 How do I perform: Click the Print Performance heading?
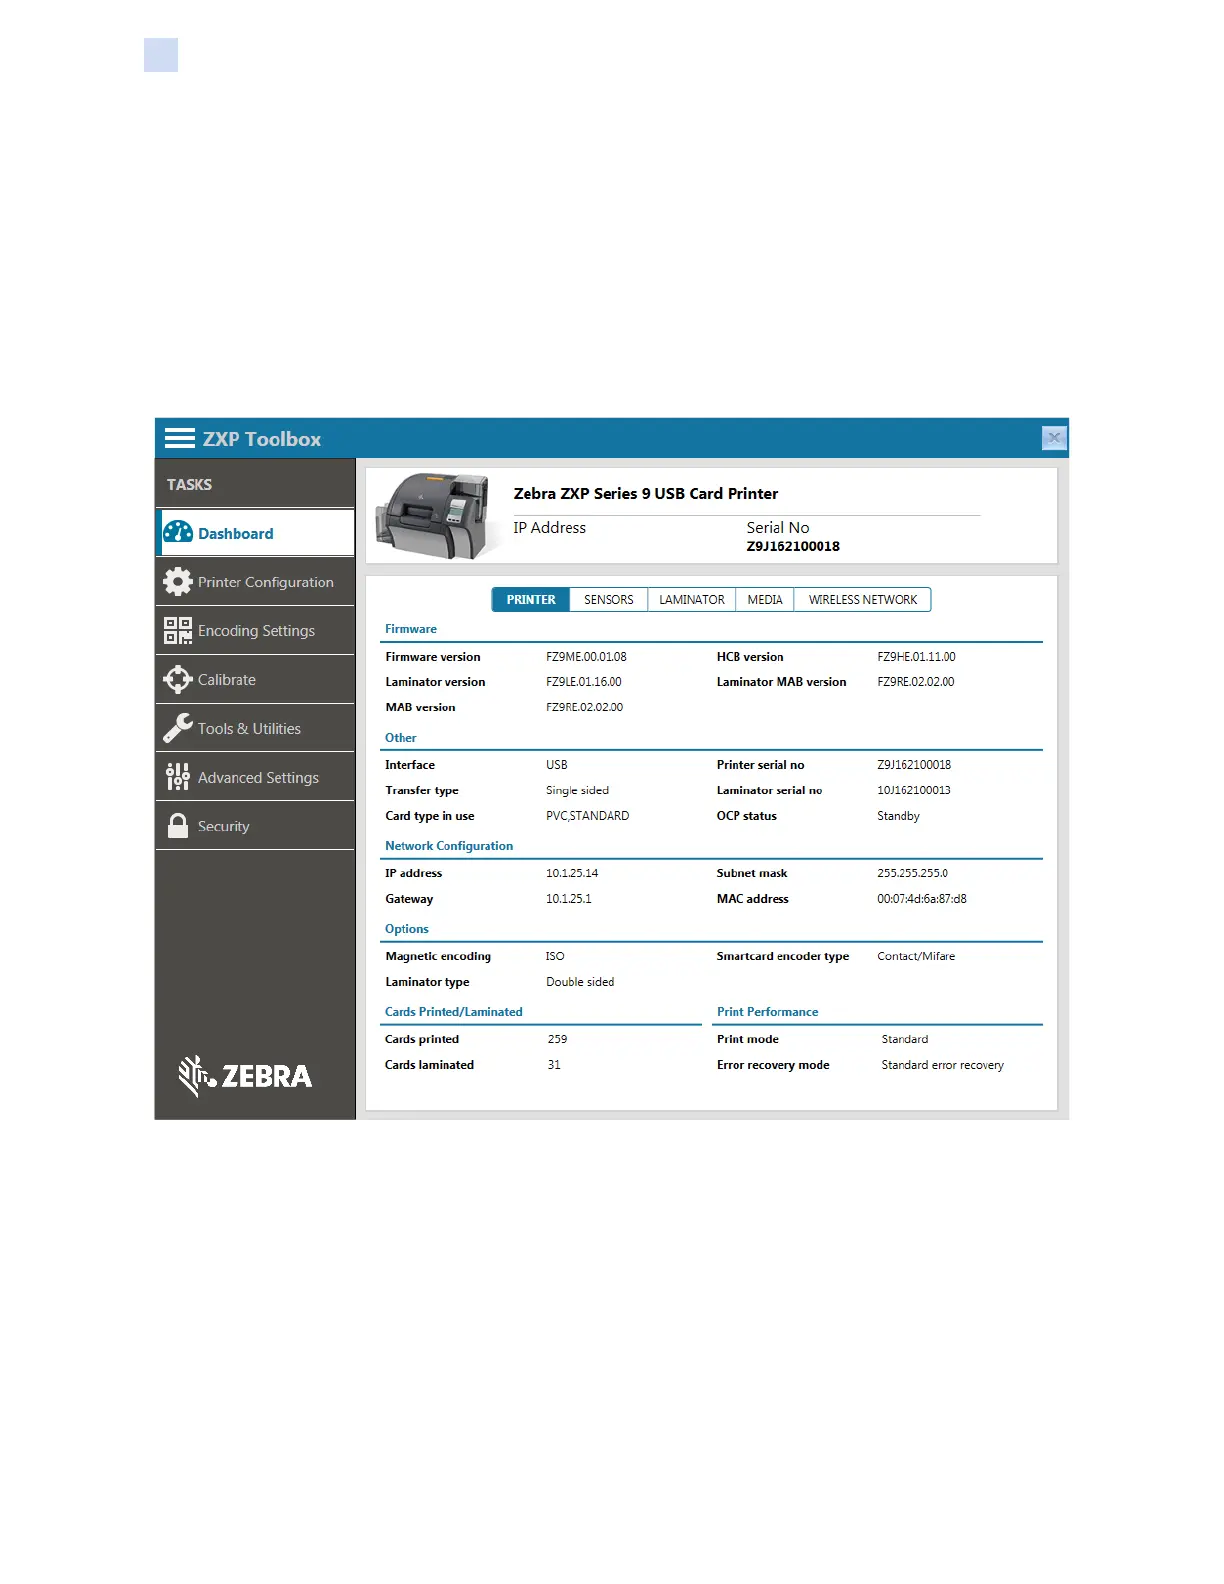point(767,1012)
